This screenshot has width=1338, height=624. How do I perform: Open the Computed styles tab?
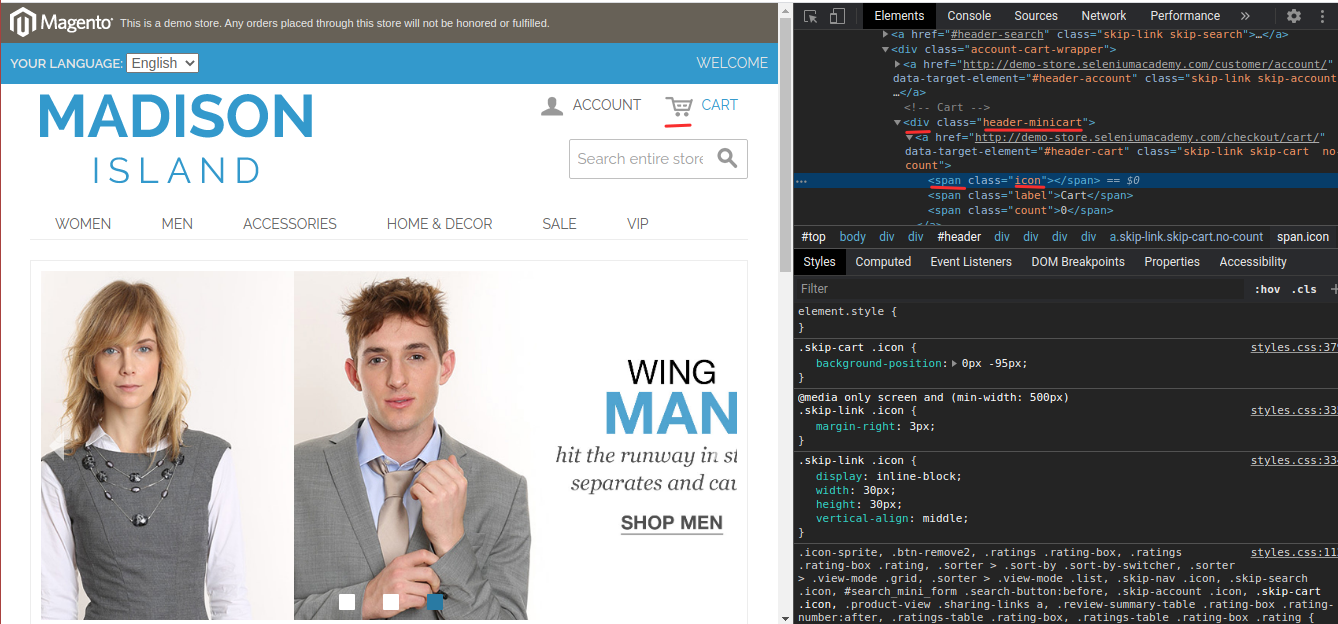[883, 262]
